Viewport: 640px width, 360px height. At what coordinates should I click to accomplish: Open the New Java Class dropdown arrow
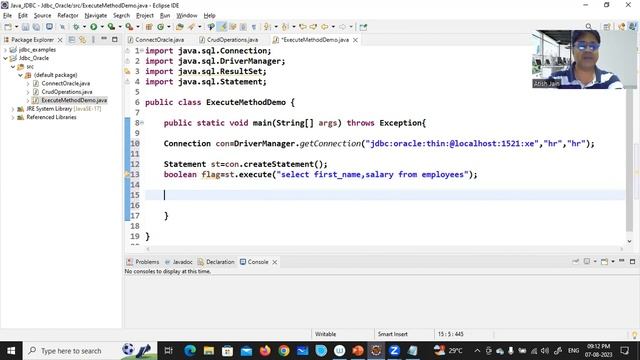169,27
